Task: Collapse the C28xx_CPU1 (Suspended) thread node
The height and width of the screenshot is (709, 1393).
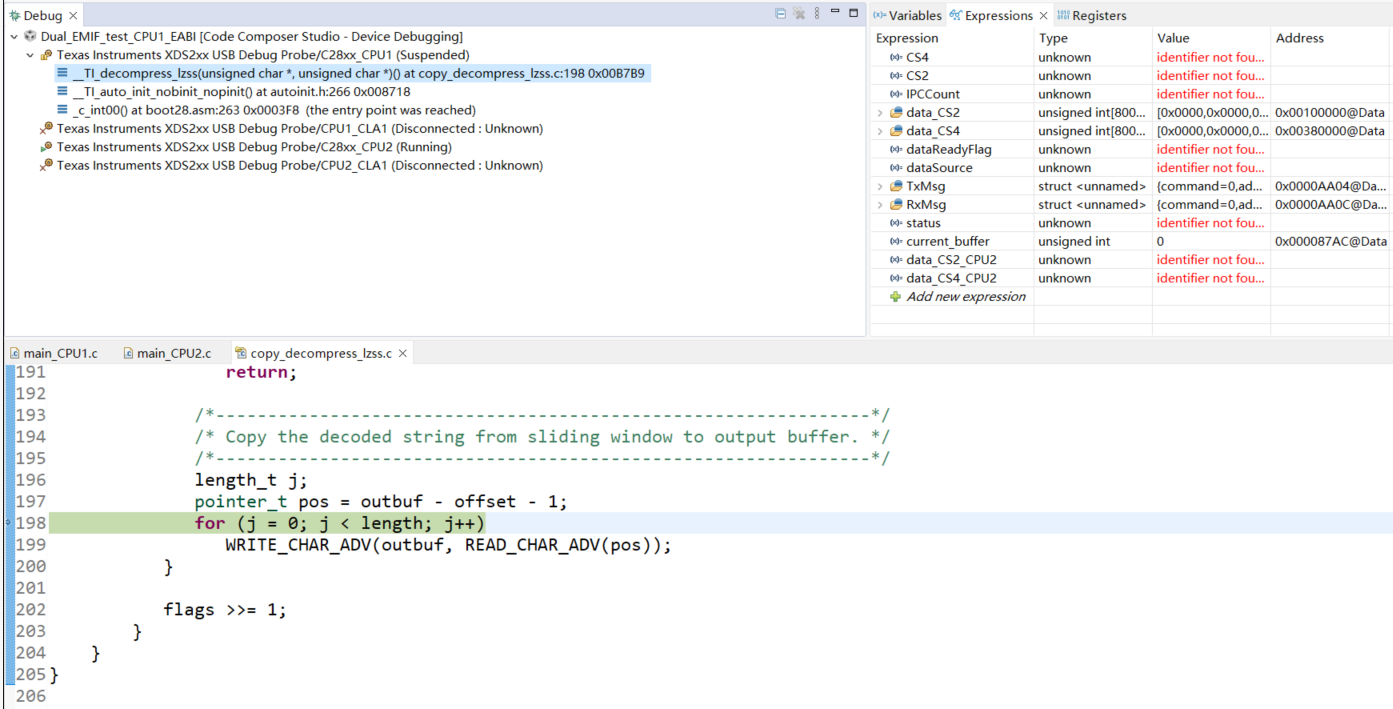Action: [x=30, y=55]
